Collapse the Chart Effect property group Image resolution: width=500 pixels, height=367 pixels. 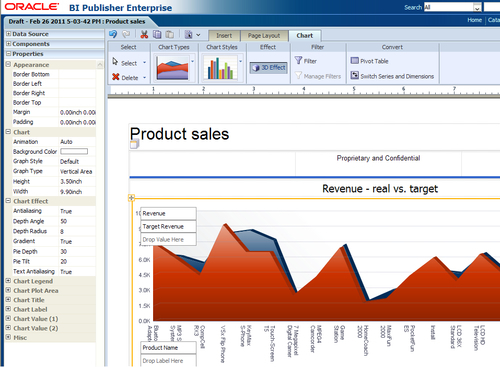(8, 201)
